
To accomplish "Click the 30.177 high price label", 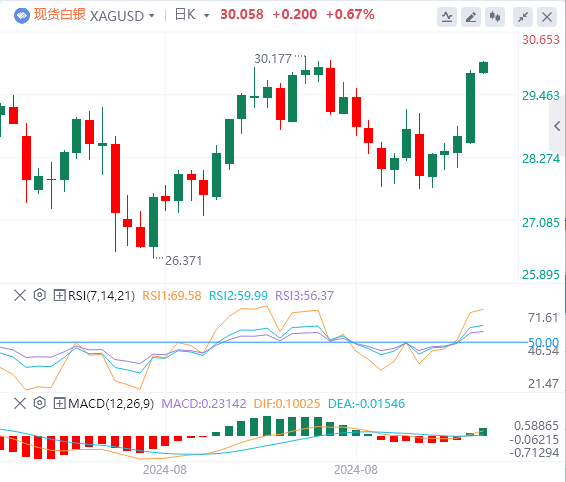I will tap(273, 58).
